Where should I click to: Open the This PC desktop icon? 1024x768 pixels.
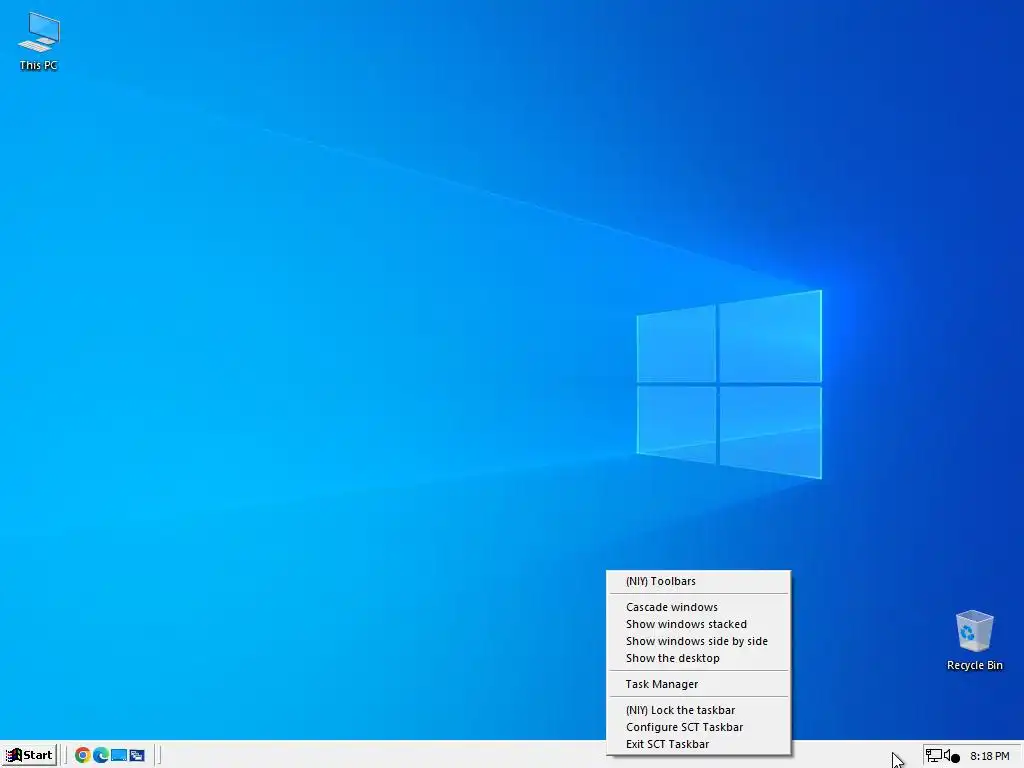[39, 41]
